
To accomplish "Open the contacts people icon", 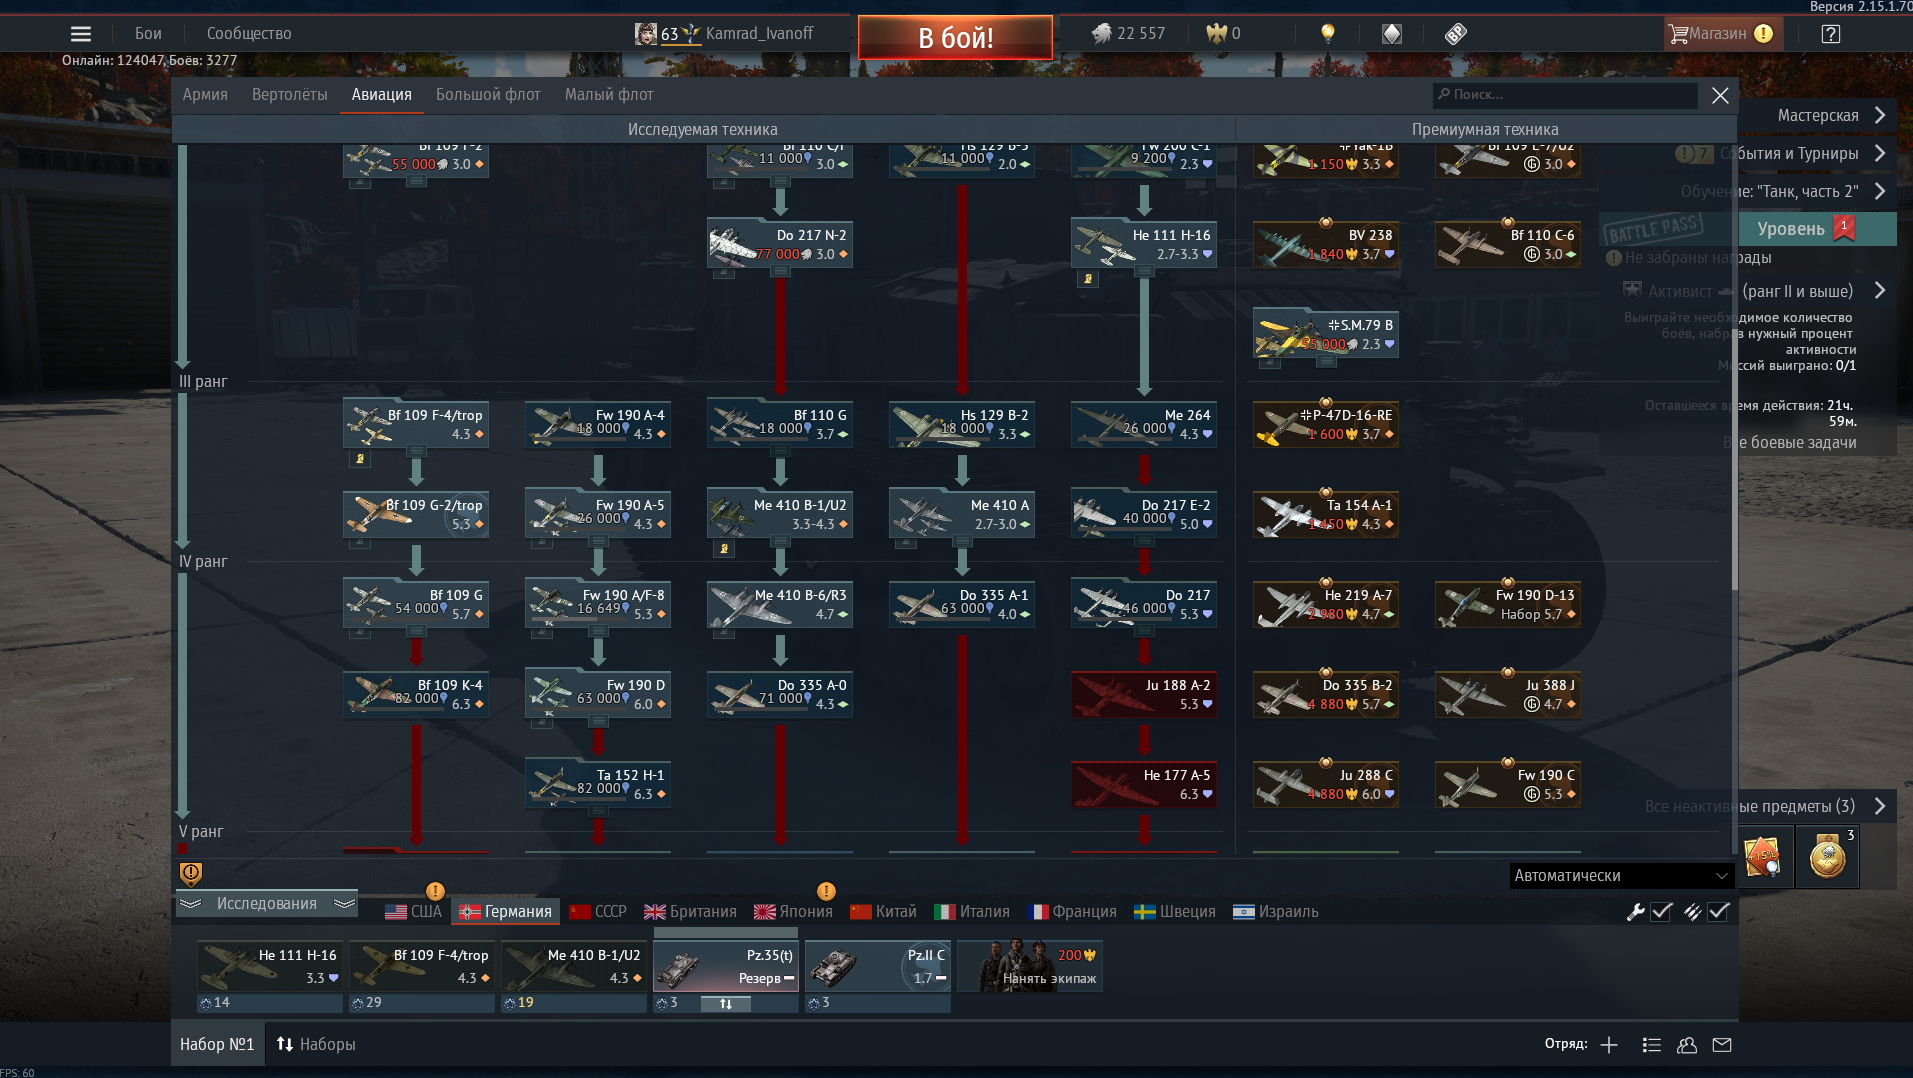I will pos(1687,1045).
